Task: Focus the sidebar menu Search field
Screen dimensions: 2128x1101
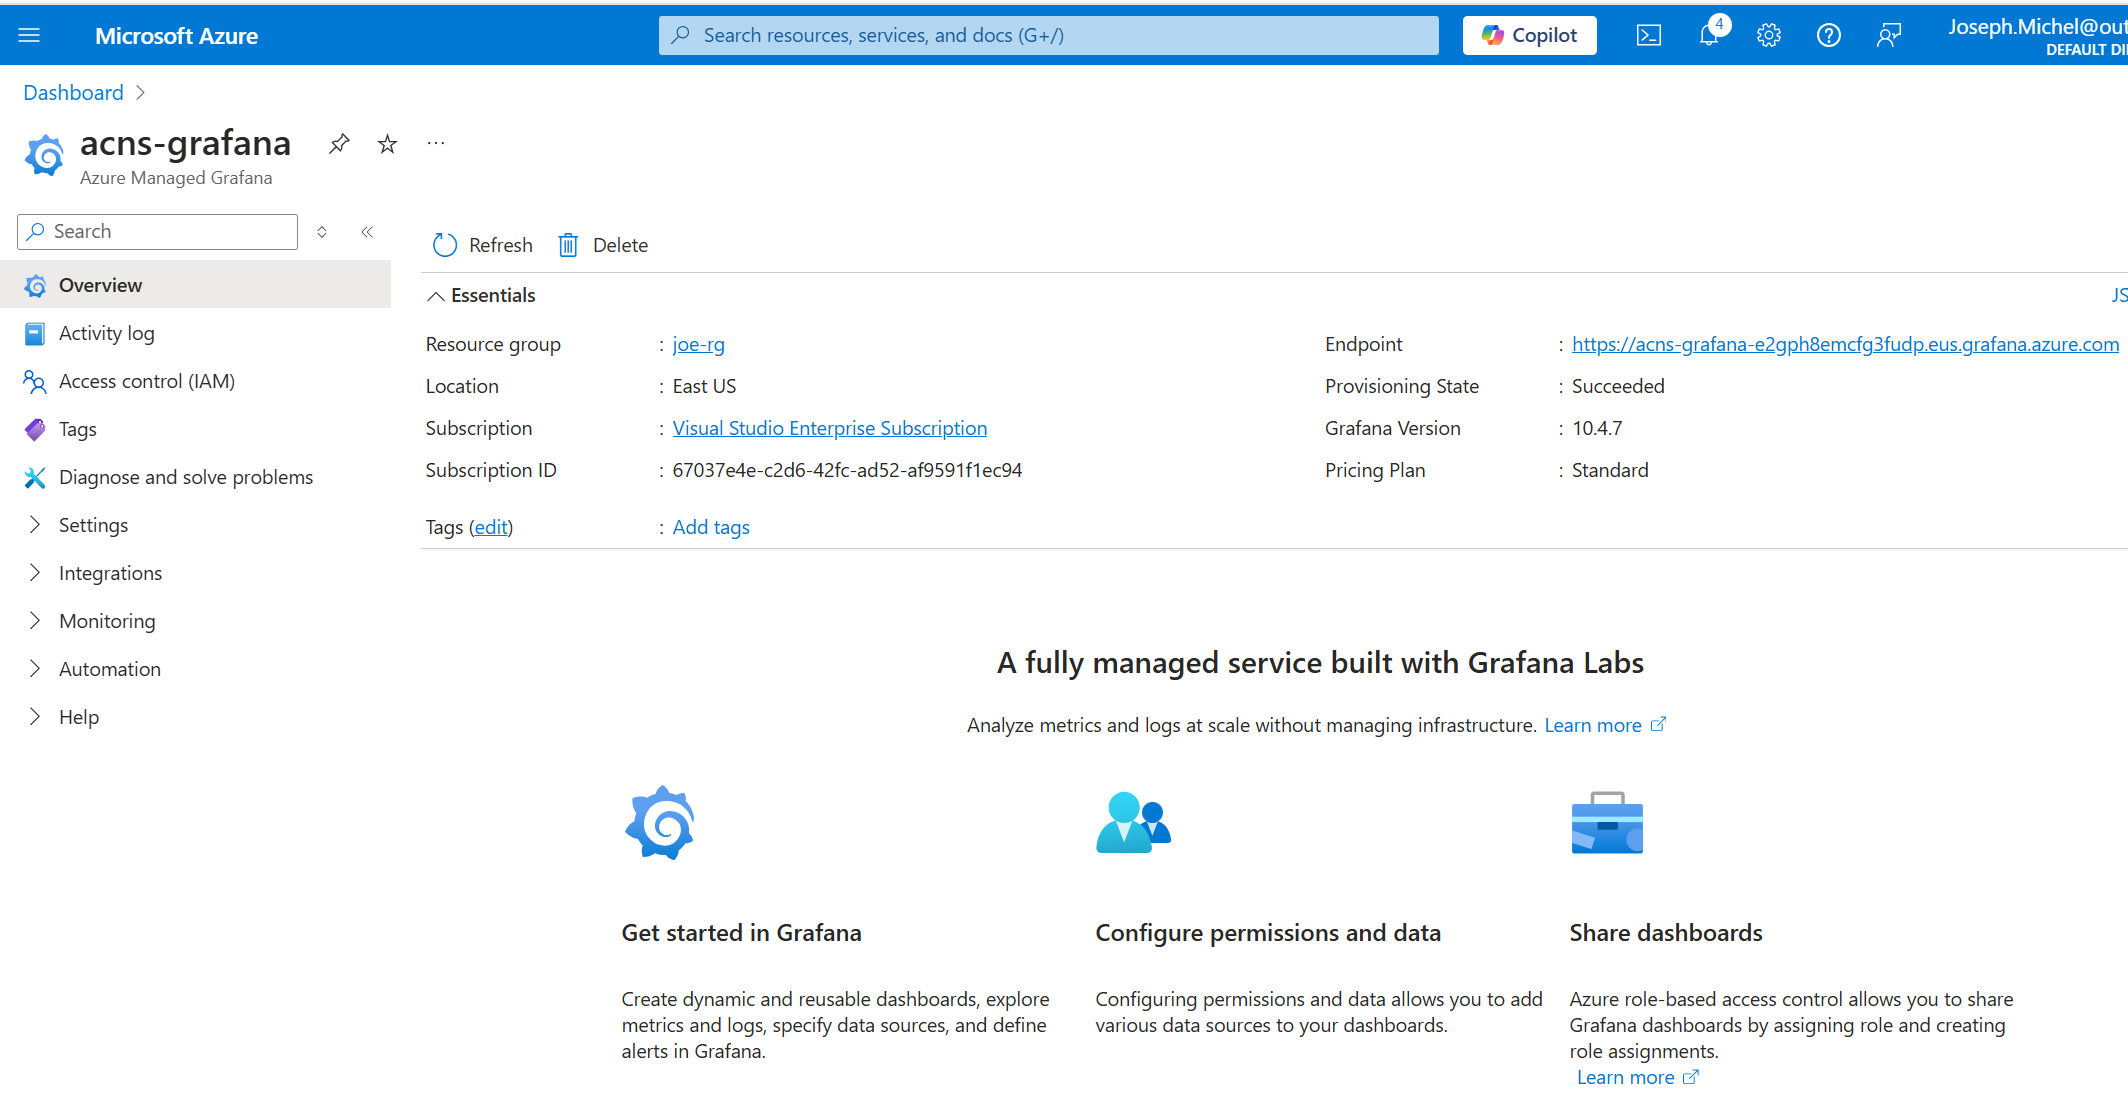Action: (x=157, y=232)
